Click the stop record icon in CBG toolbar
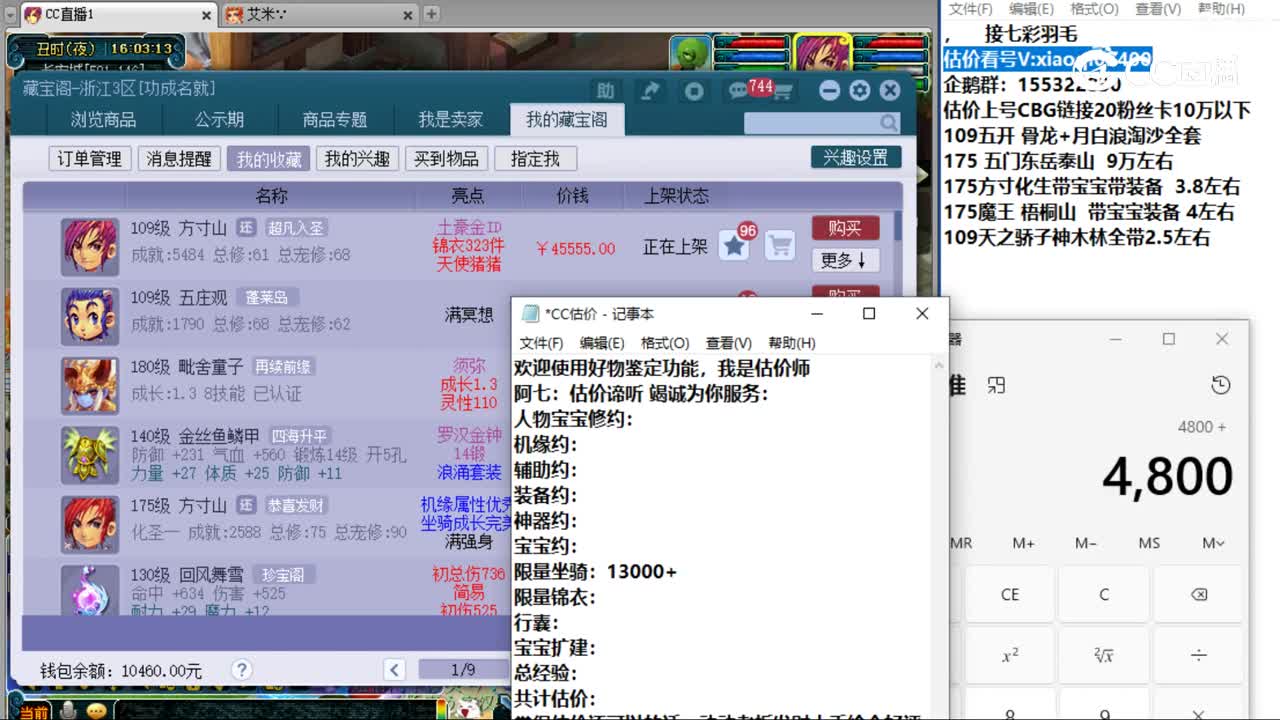The width and height of the screenshot is (1280, 720). [694, 90]
